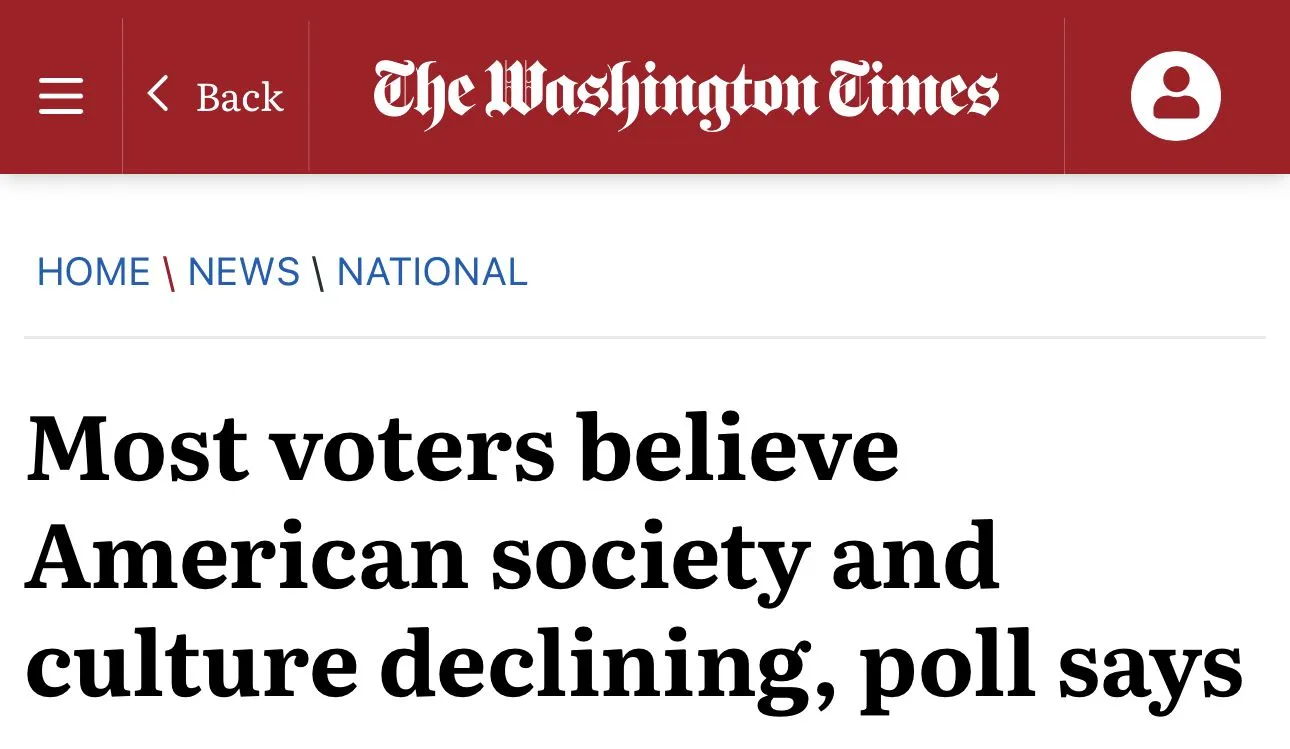Click the divider line under breadcrumbs
Image resolution: width=1290 pixels, height=749 pixels.
(x=645, y=338)
